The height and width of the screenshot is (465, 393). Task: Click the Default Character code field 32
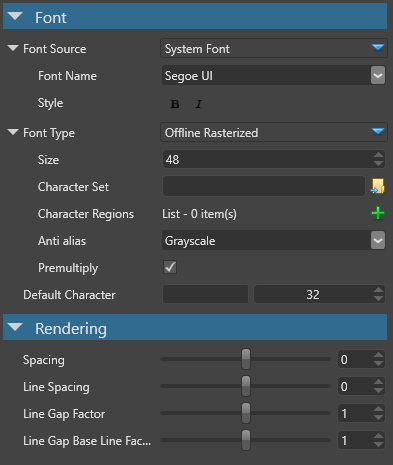(x=313, y=294)
